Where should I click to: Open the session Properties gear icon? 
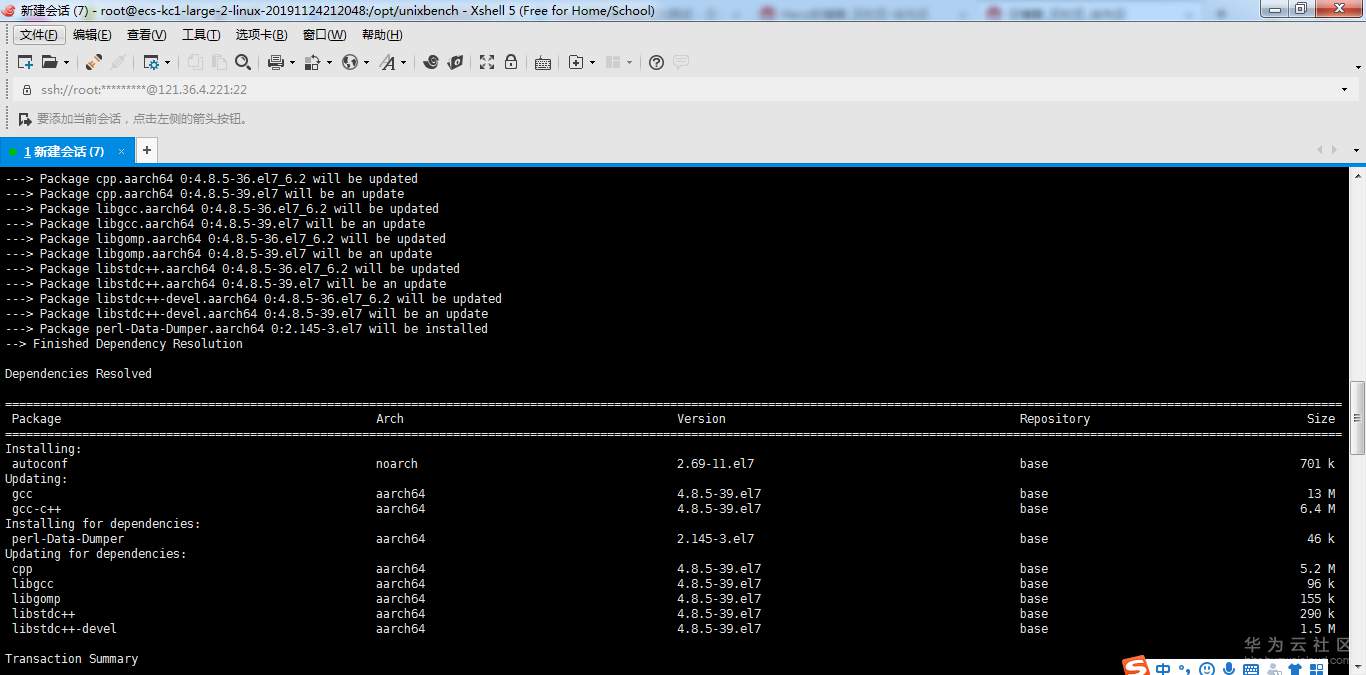tap(151, 62)
